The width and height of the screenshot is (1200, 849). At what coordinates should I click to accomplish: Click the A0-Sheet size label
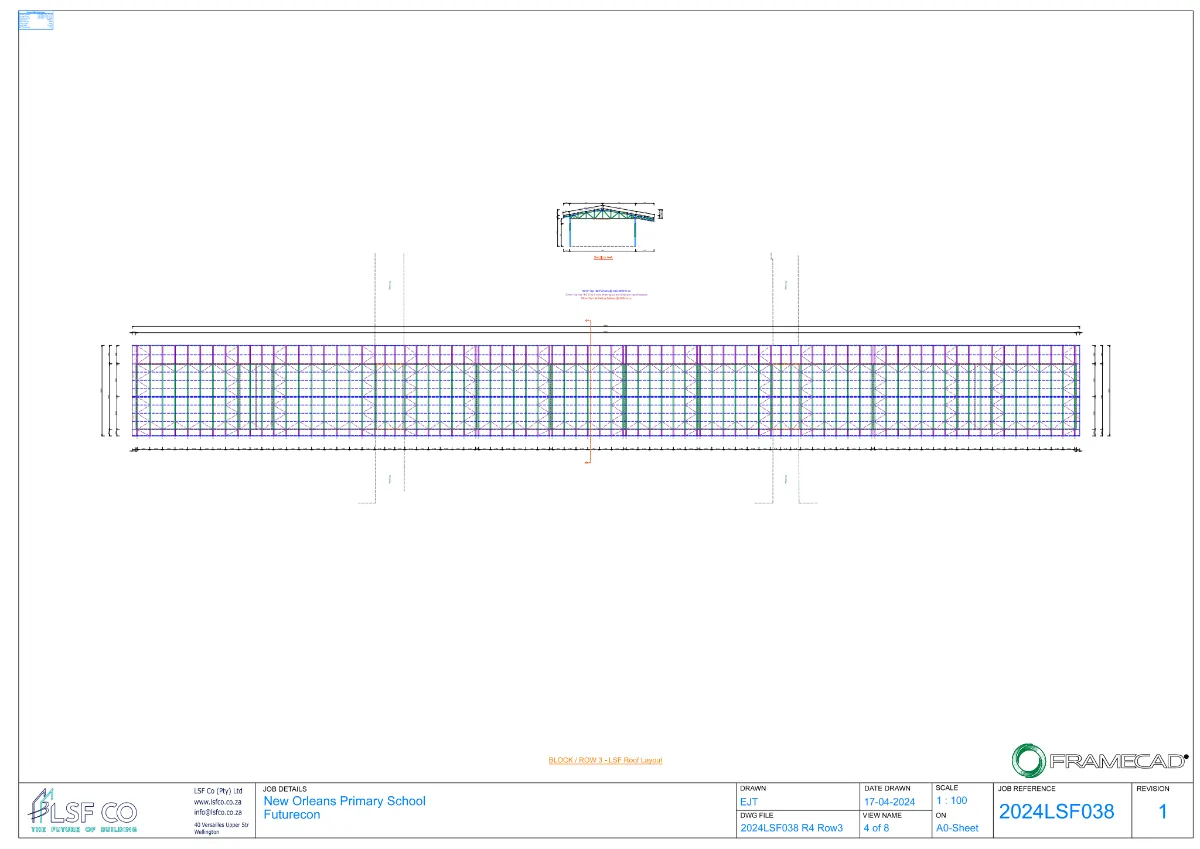957,828
